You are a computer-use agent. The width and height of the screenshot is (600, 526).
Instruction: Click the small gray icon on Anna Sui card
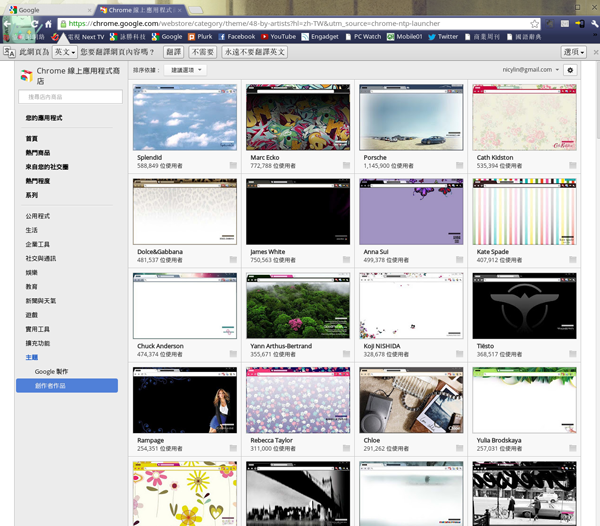coord(460,260)
